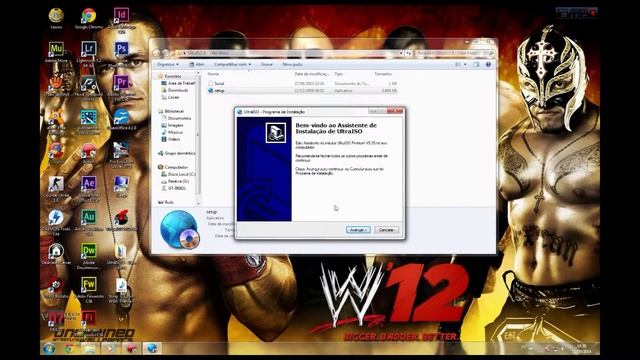Screen dimensions: 640x360
Task: Open Adobe Dreamweaver desktop shortcut
Action: [x=89, y=256]
